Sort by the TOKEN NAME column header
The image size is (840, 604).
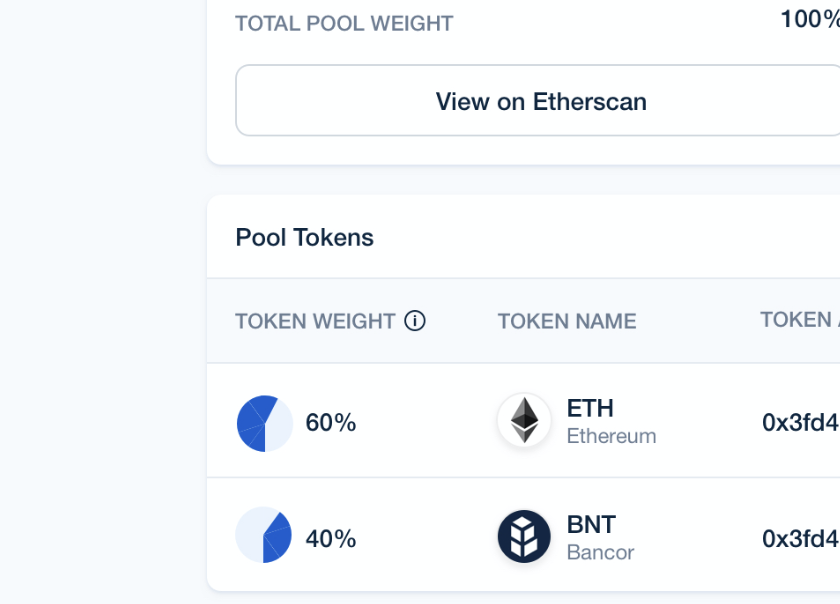point(566,321)
